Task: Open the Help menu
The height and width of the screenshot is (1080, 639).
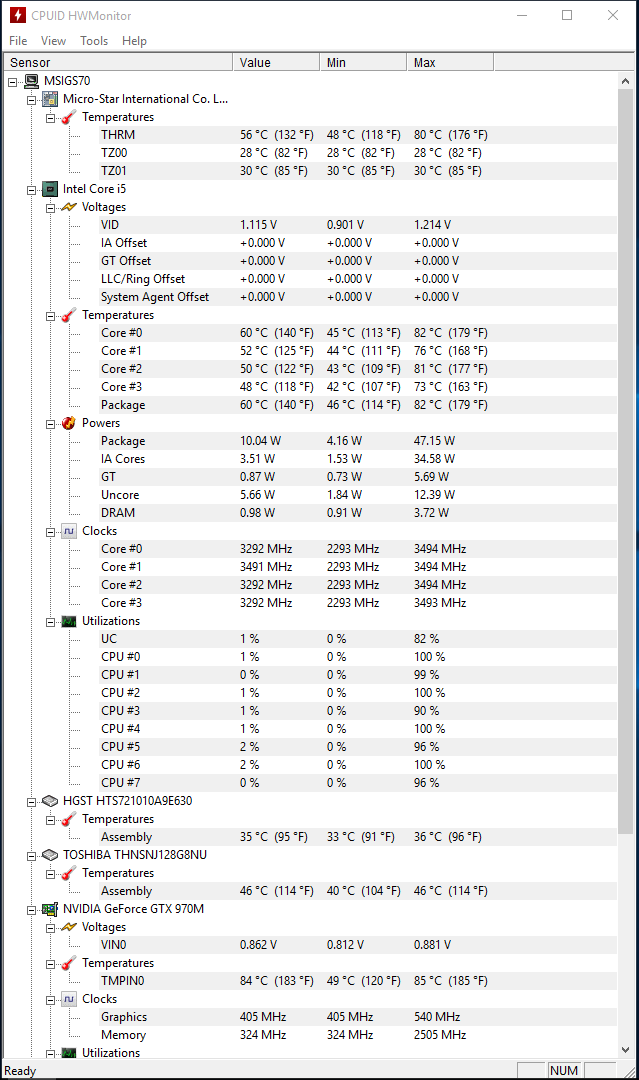Action: [x=134, y=41]
